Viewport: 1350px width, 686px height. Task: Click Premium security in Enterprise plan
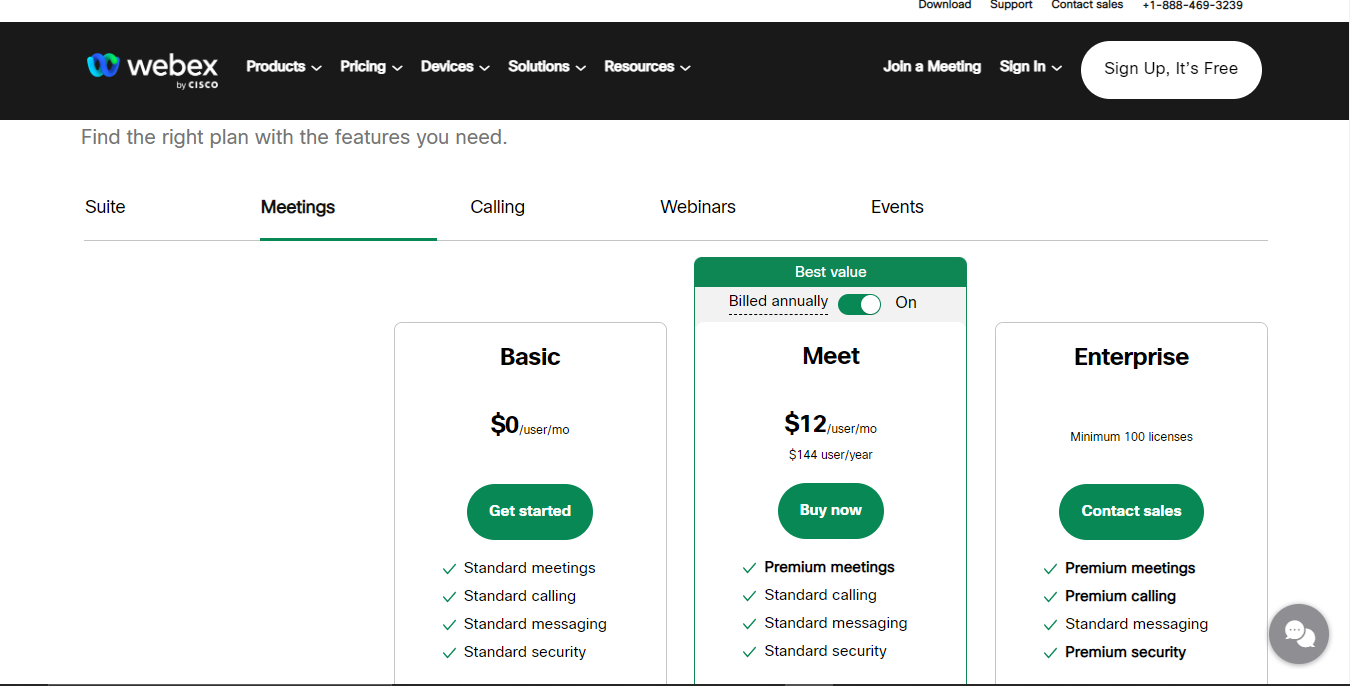[1125, 652]
